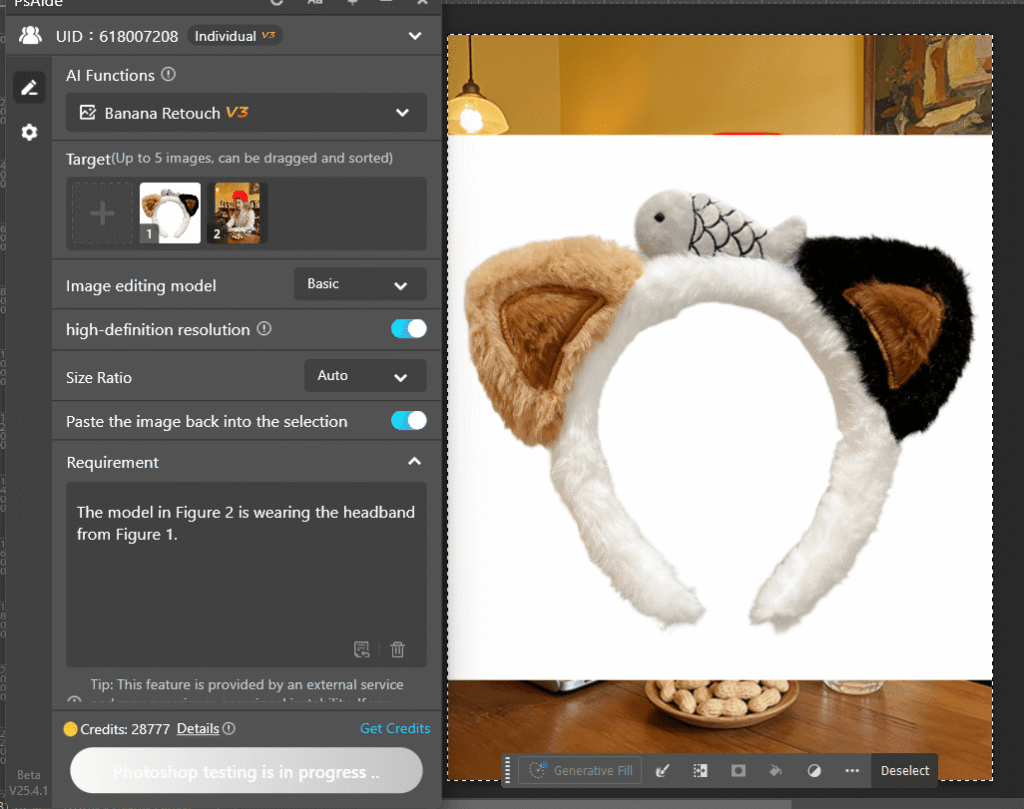Screen dimensions: 1024x809
Task: Select the edit pencil icon in the sidebar
Action: coord(29,88)
